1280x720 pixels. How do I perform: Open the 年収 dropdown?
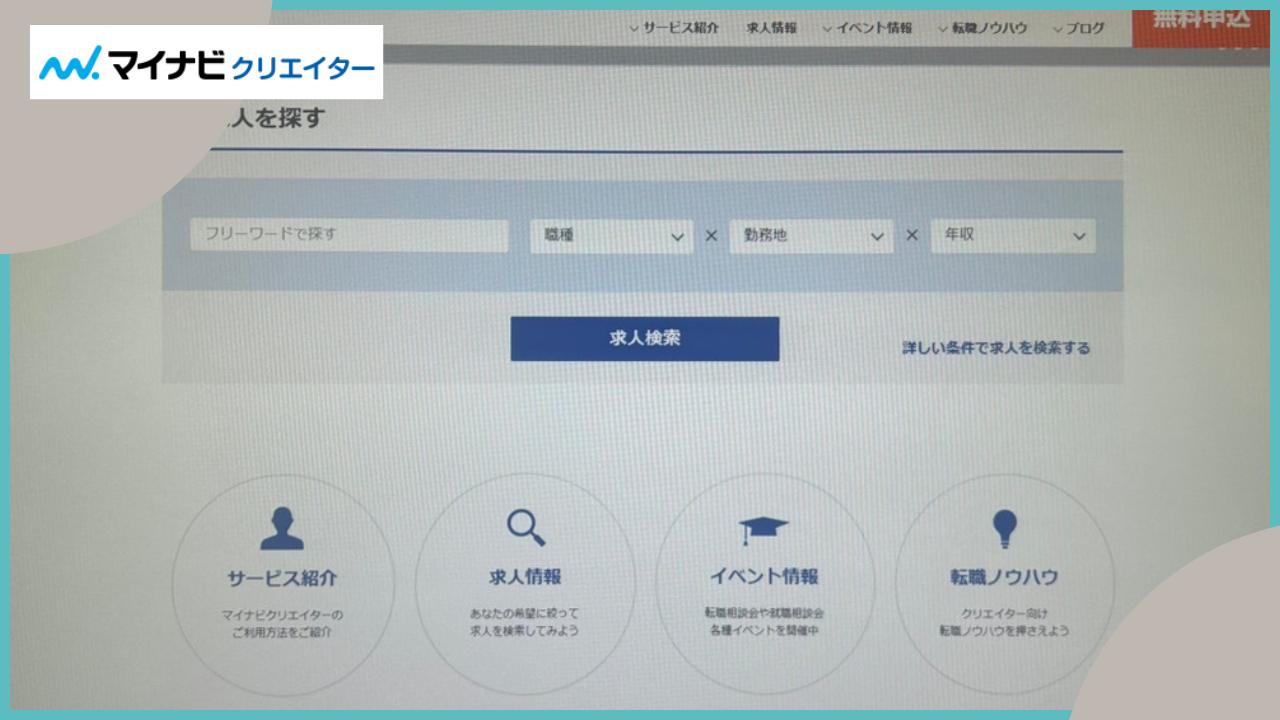[1013, 236]
